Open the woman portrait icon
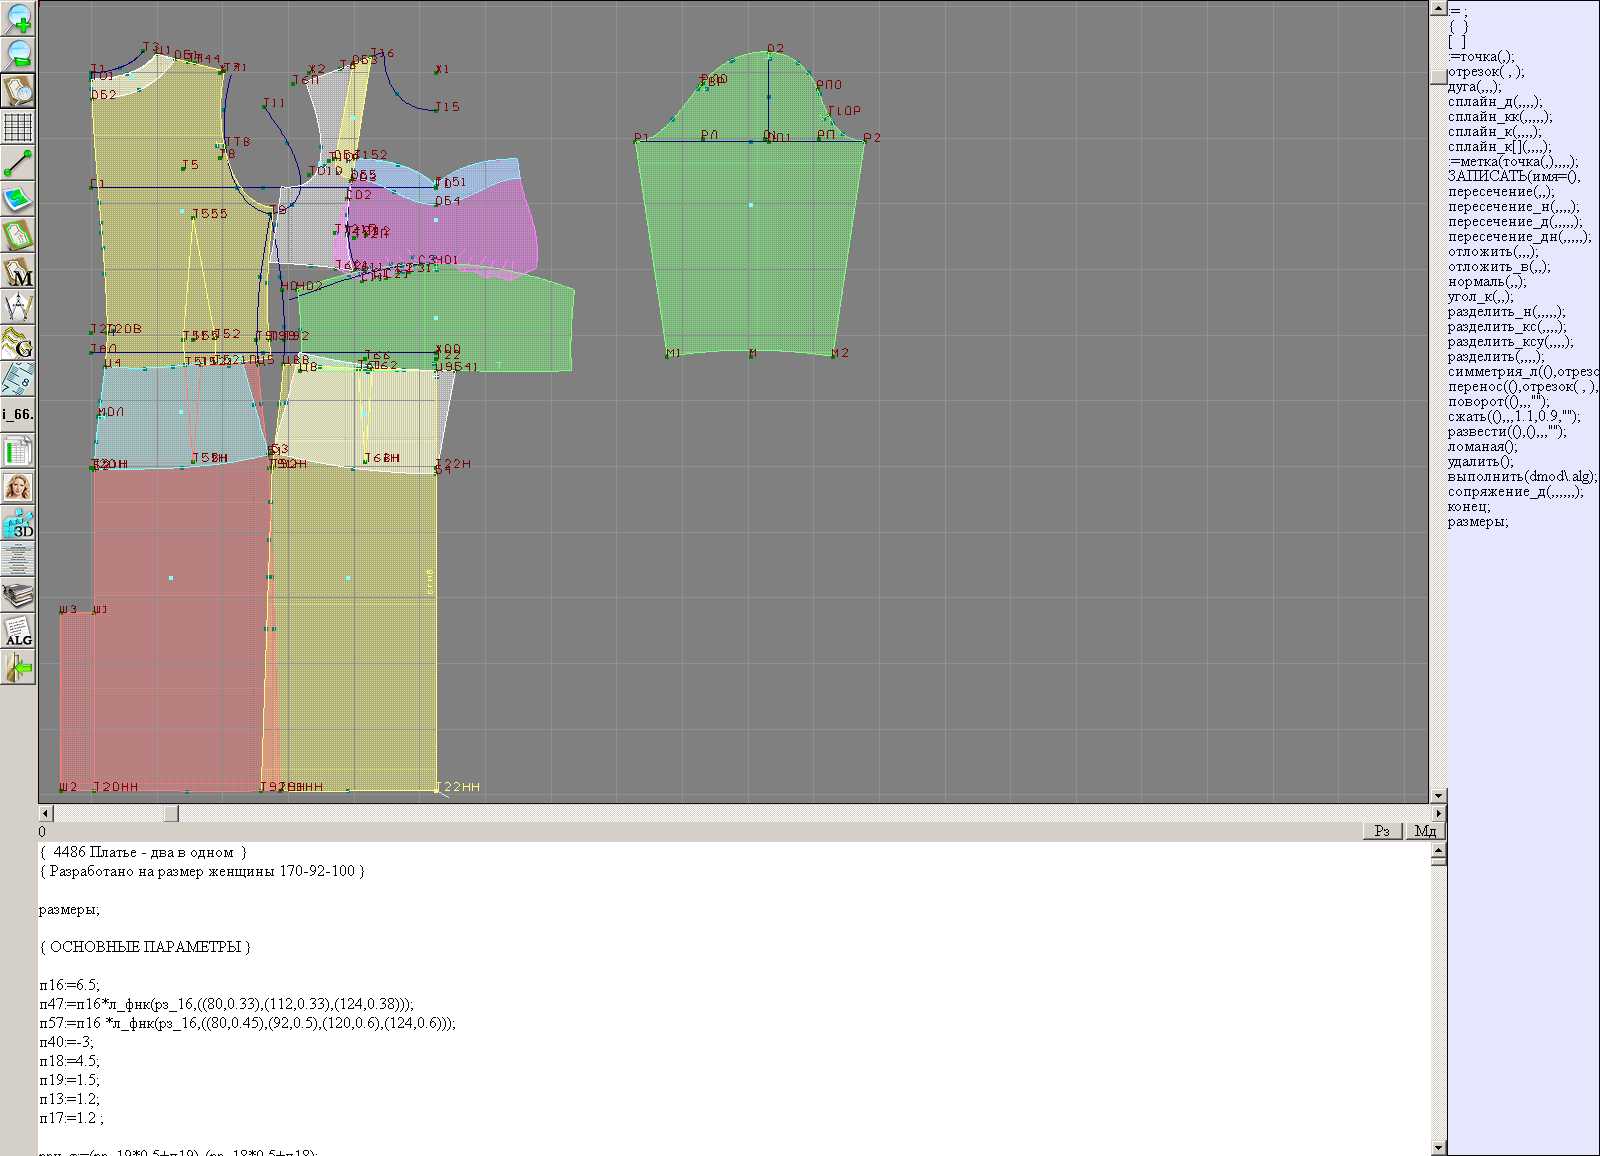This screenshot has width=1600, height=1156. (x=18, y=487)
